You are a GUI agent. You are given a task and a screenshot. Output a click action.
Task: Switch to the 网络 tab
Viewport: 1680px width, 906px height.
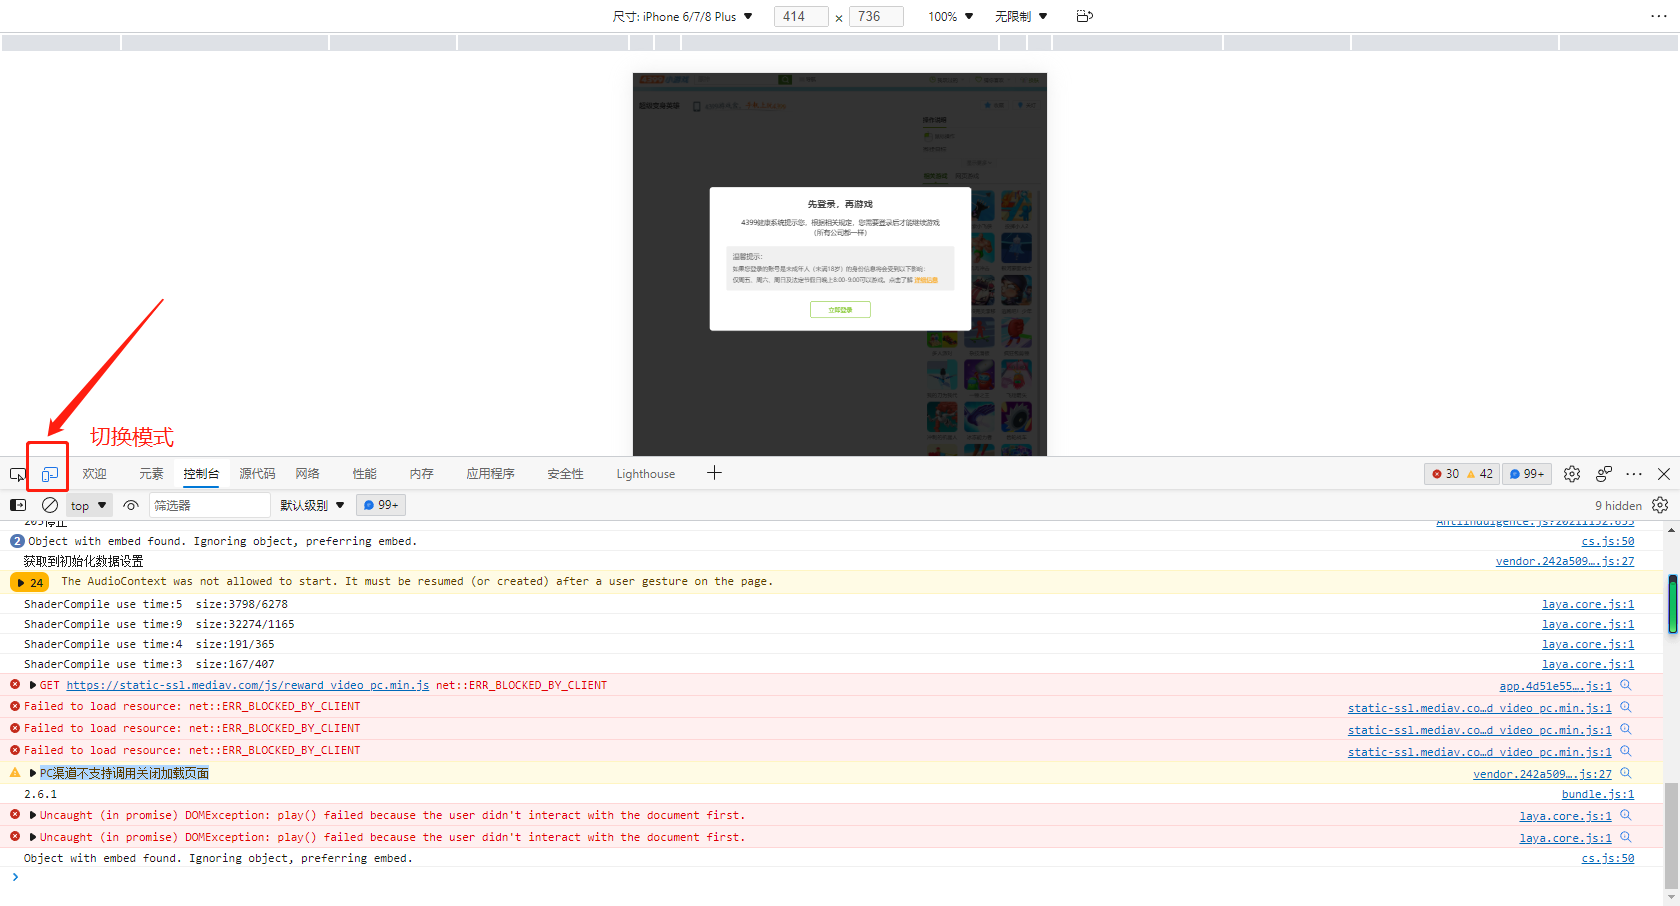(307, 474)
